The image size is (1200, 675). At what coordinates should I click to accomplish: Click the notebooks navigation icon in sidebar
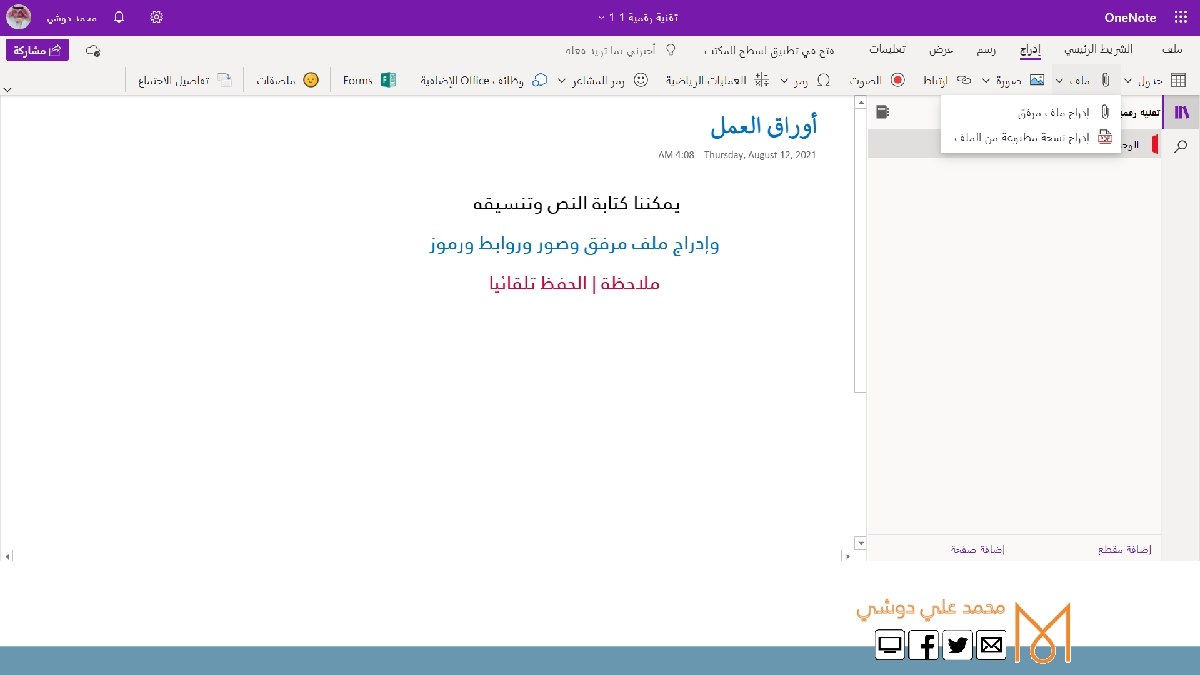tap(1181, 113)
